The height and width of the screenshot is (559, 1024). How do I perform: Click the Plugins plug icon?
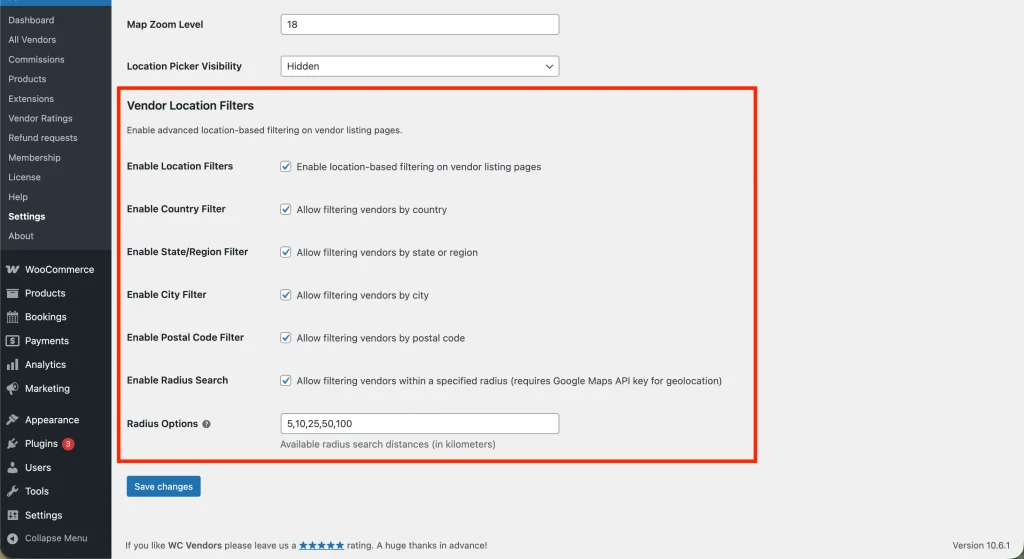pos(12,444)
